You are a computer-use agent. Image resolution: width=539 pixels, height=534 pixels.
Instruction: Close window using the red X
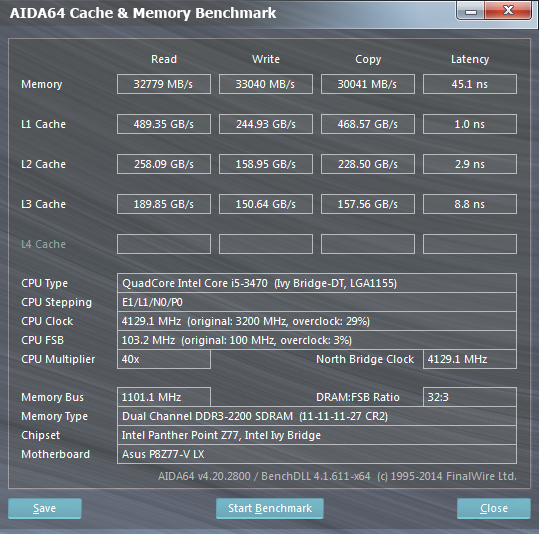pos(508,11)
